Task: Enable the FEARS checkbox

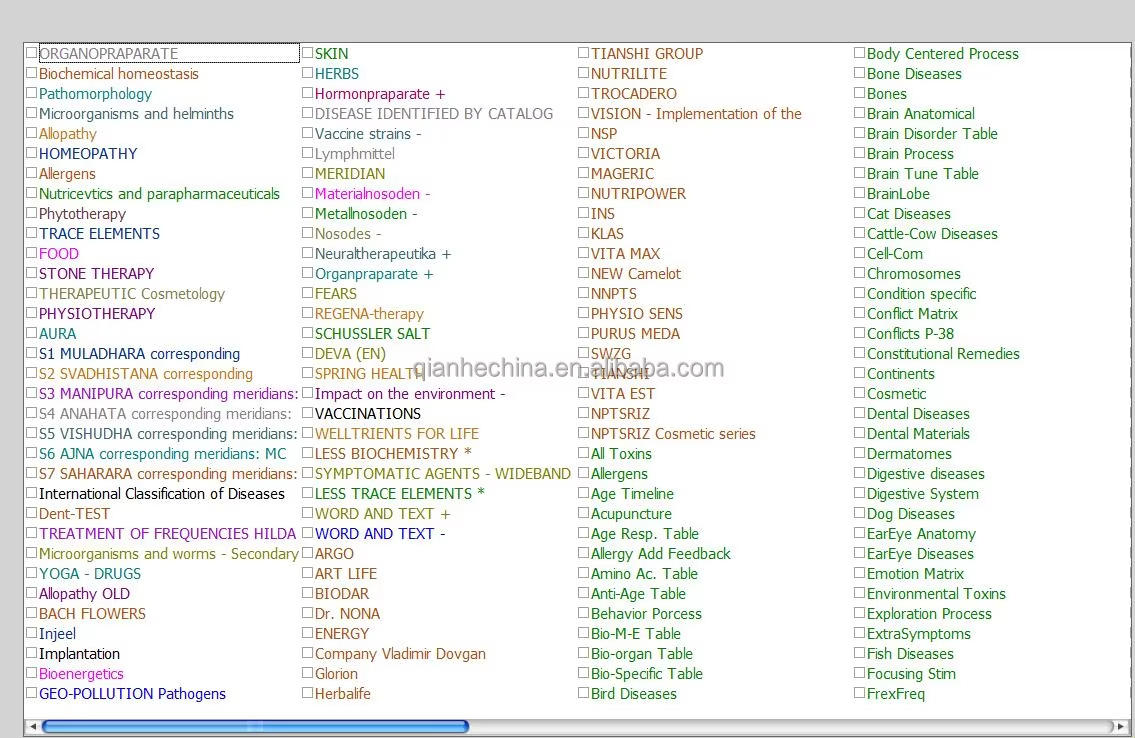Action: pos(307,293)
